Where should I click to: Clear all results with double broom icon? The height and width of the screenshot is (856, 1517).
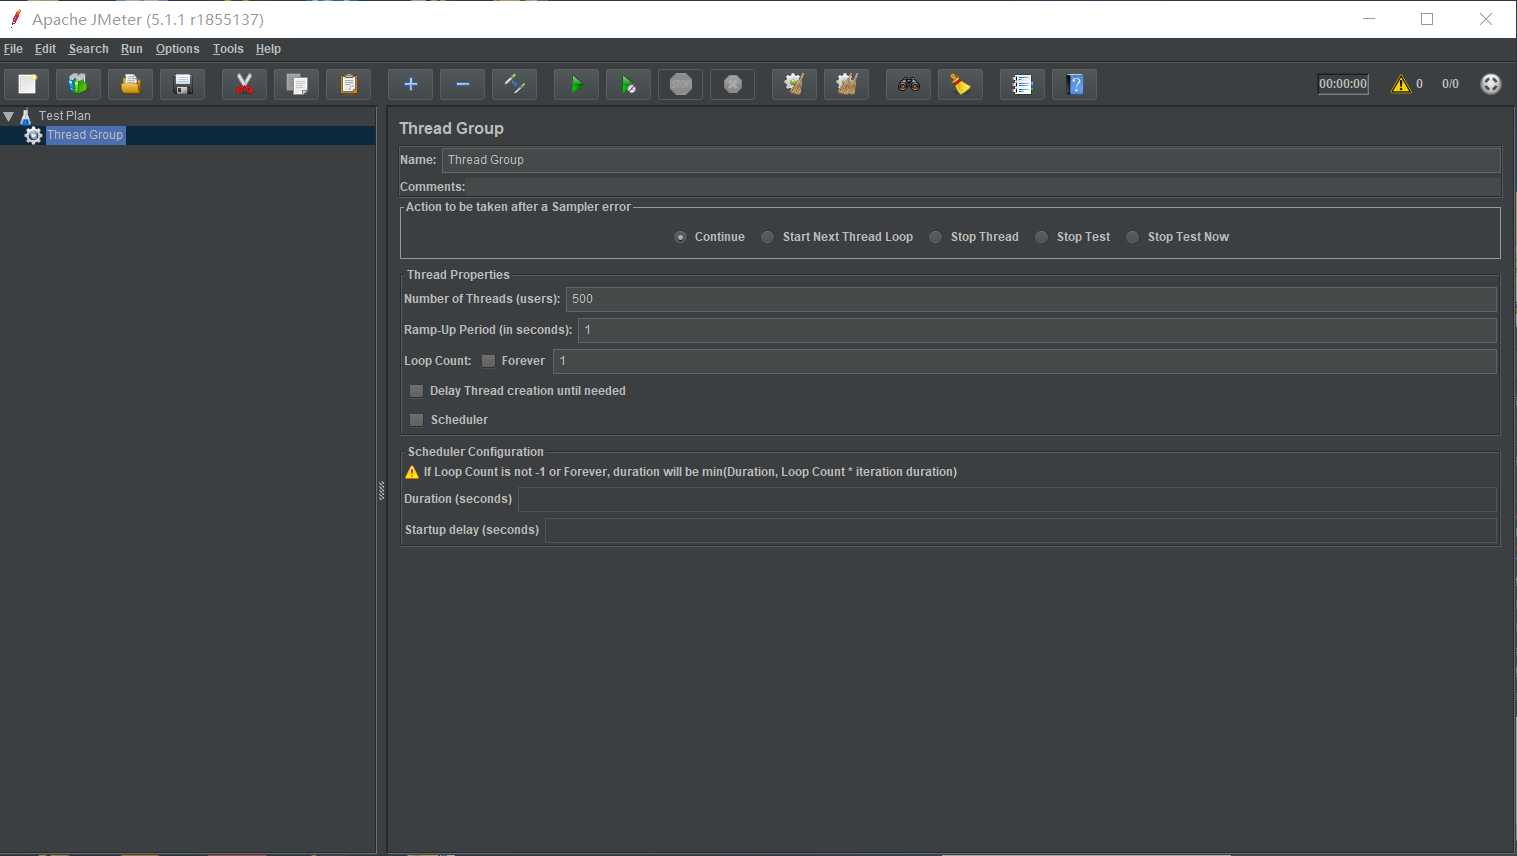tap(847, 84)
